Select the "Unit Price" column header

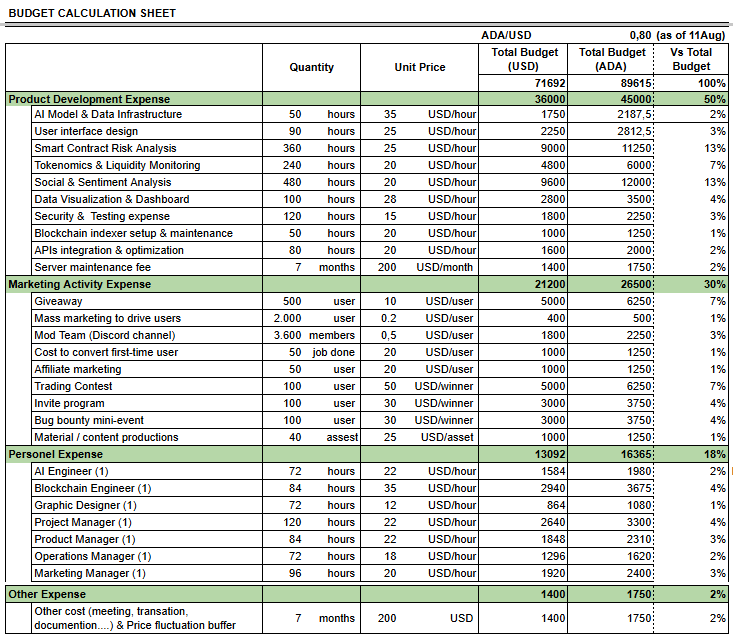(420, 67)
